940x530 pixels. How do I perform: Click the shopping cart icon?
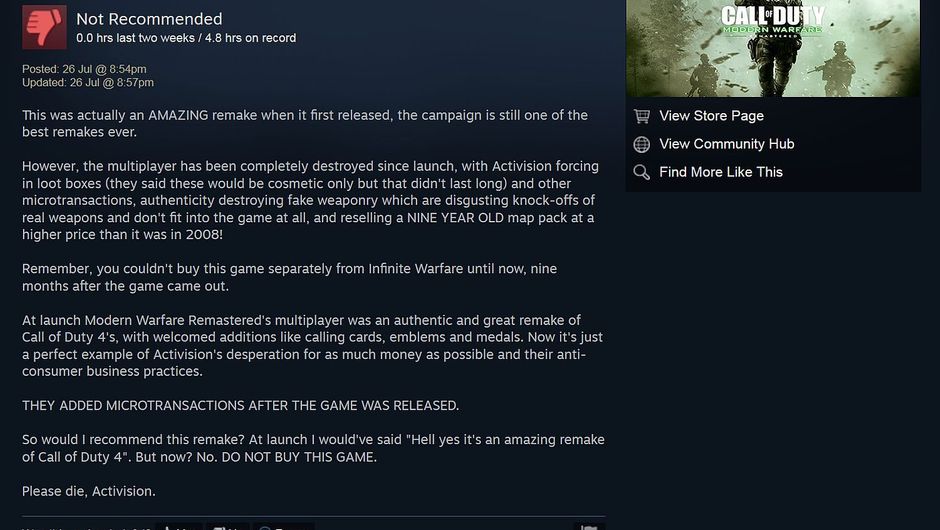pos(641,116)
